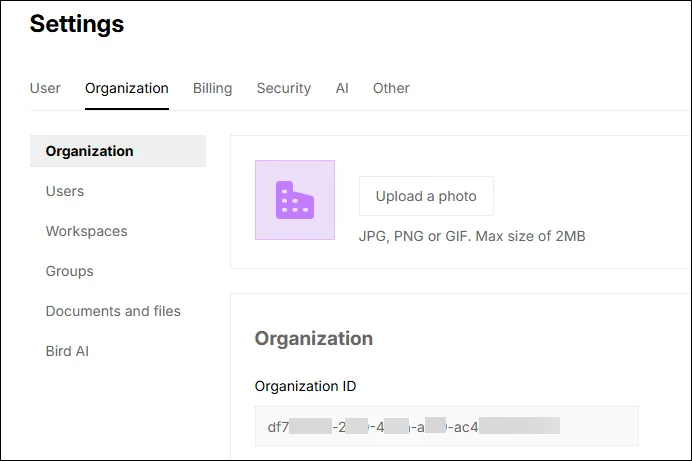The width and height of the screenshot is (692, 461).
Task: Open Workspaces in the sidebar
Action: 86,231
